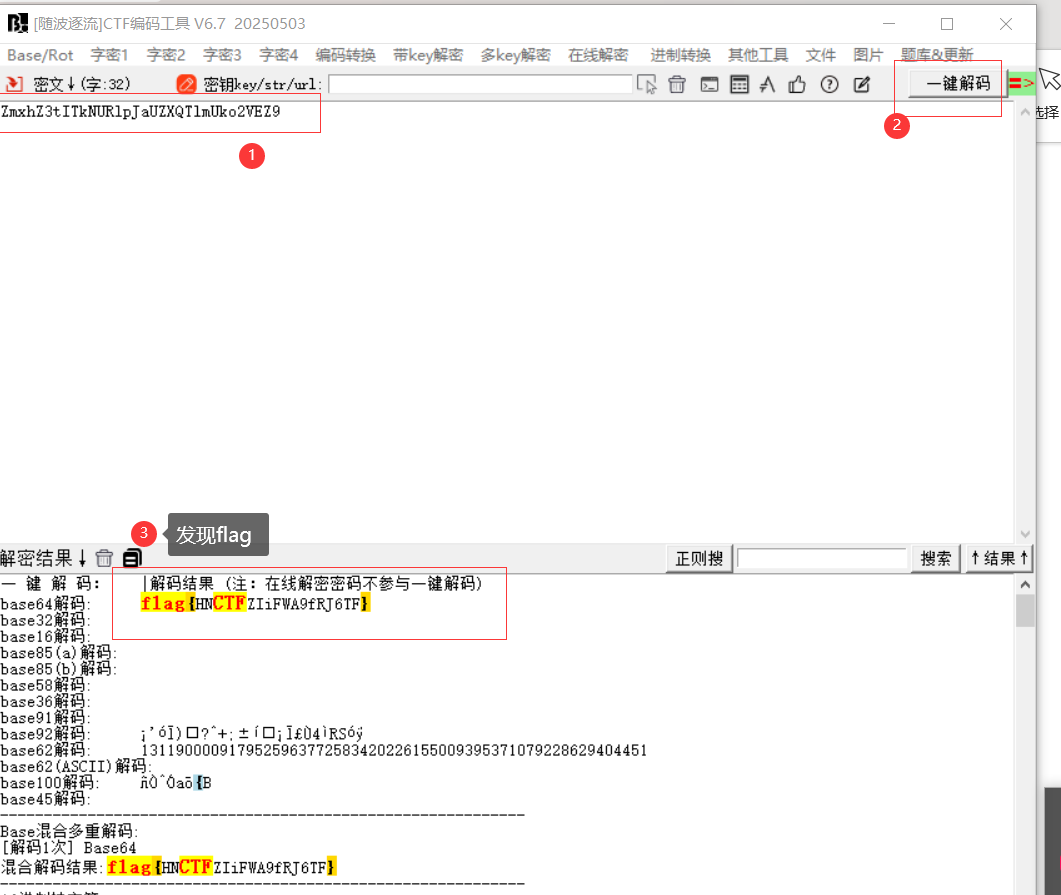Open the 其他工具 menu

[759, 55]
